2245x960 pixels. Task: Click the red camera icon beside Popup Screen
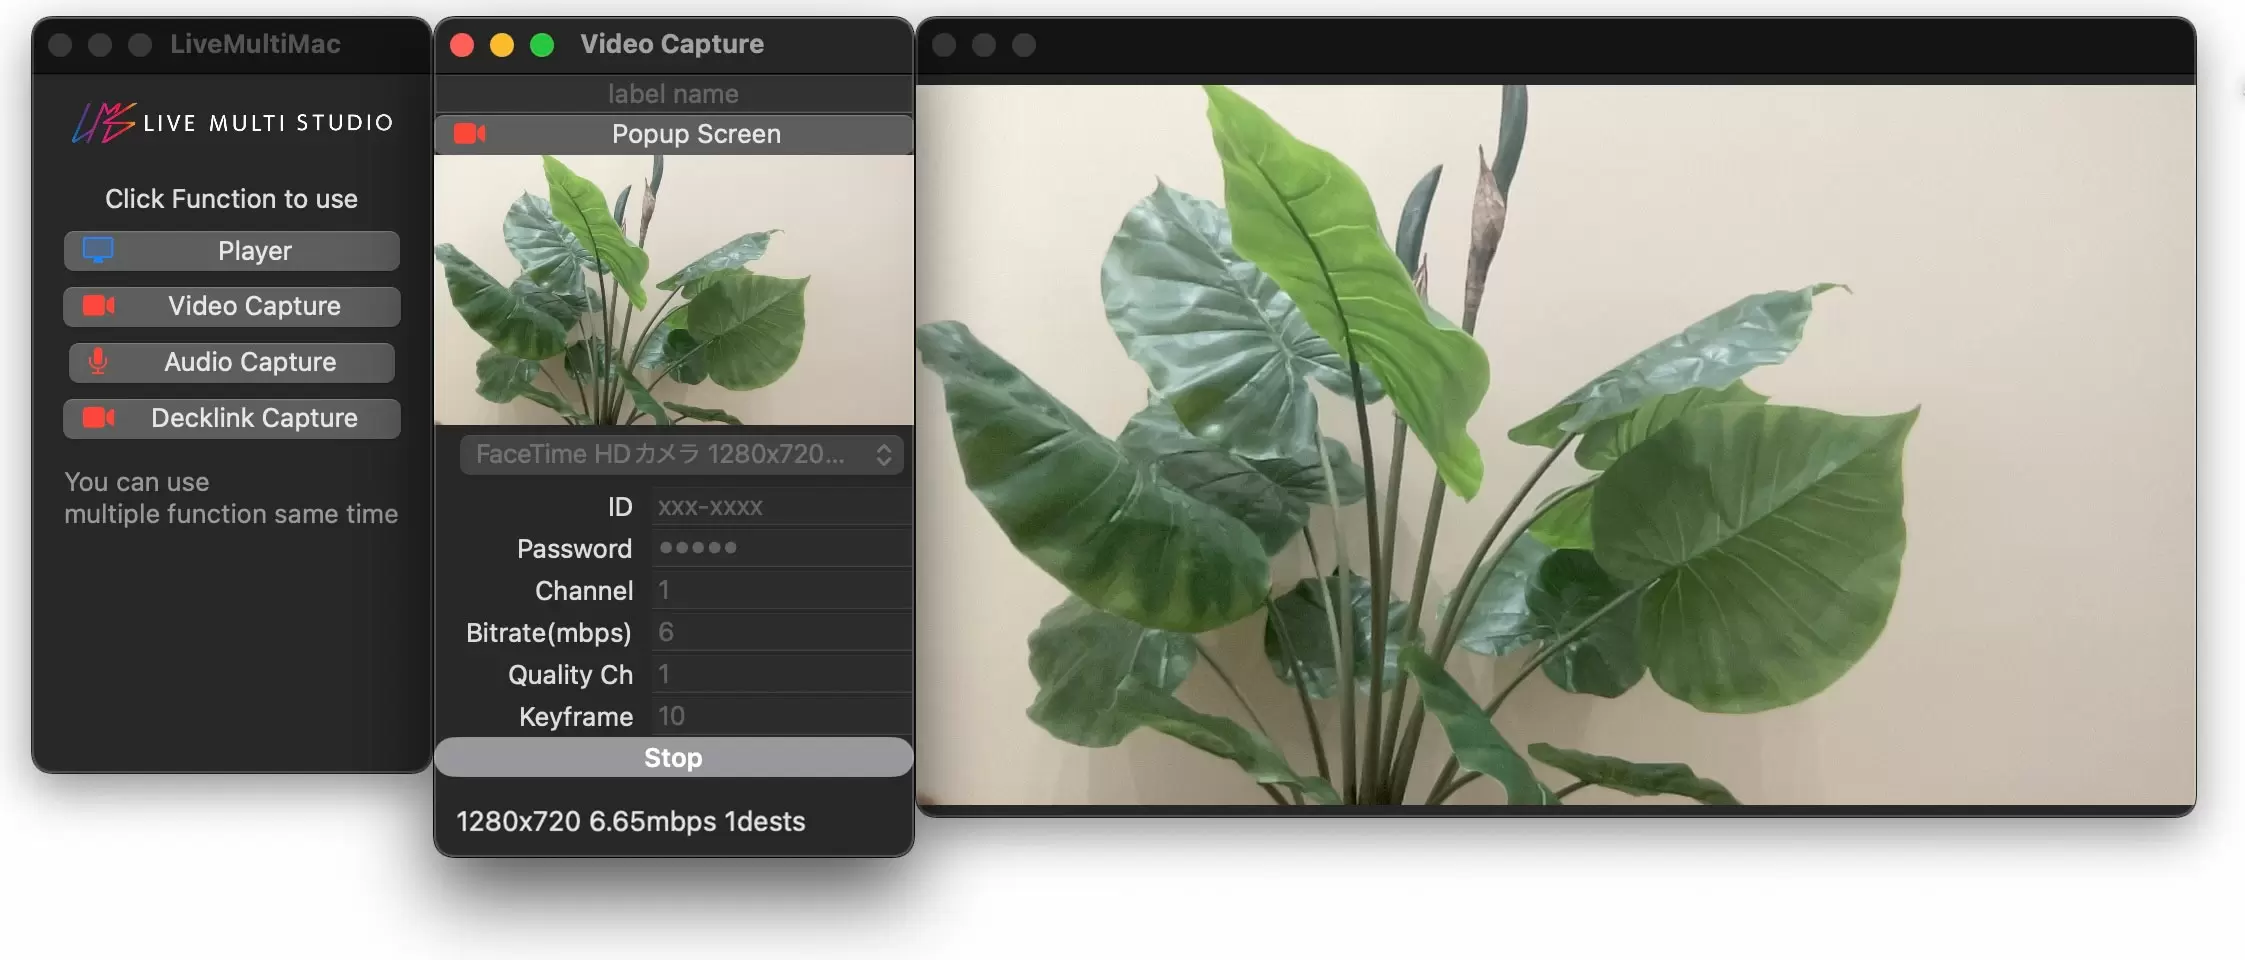click(469, 134)
